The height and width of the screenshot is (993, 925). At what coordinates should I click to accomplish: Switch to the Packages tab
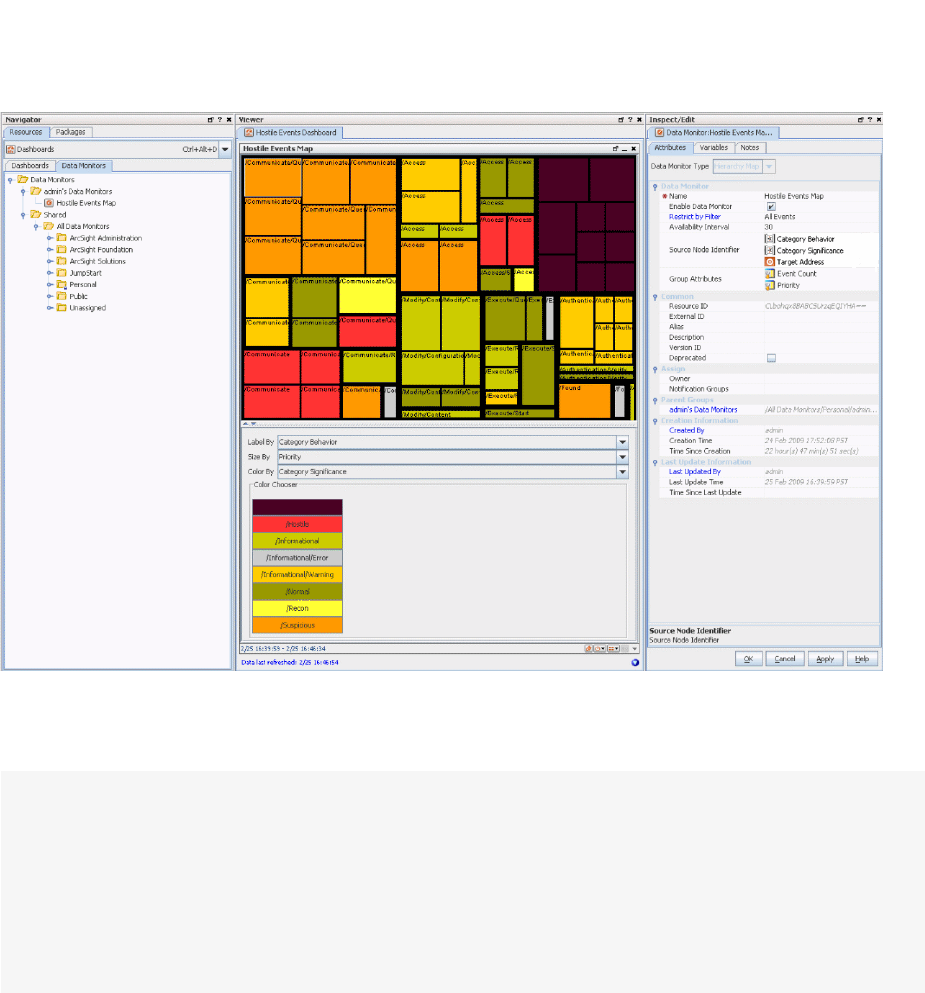pyautogui.click(x=70, y=132)
